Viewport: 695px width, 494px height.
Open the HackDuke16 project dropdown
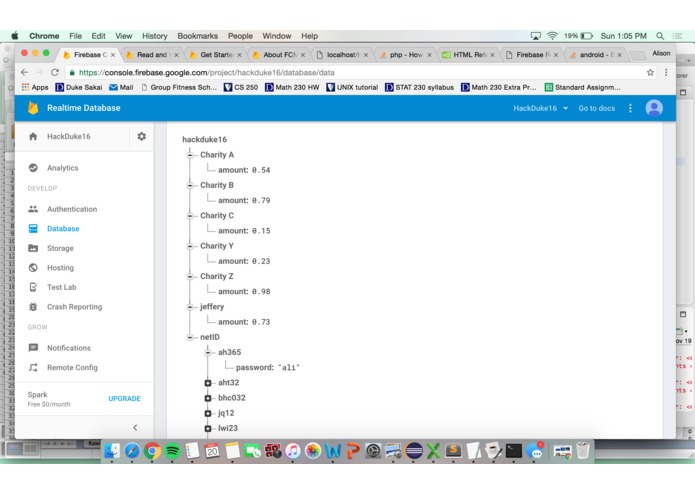pos(540,108)
